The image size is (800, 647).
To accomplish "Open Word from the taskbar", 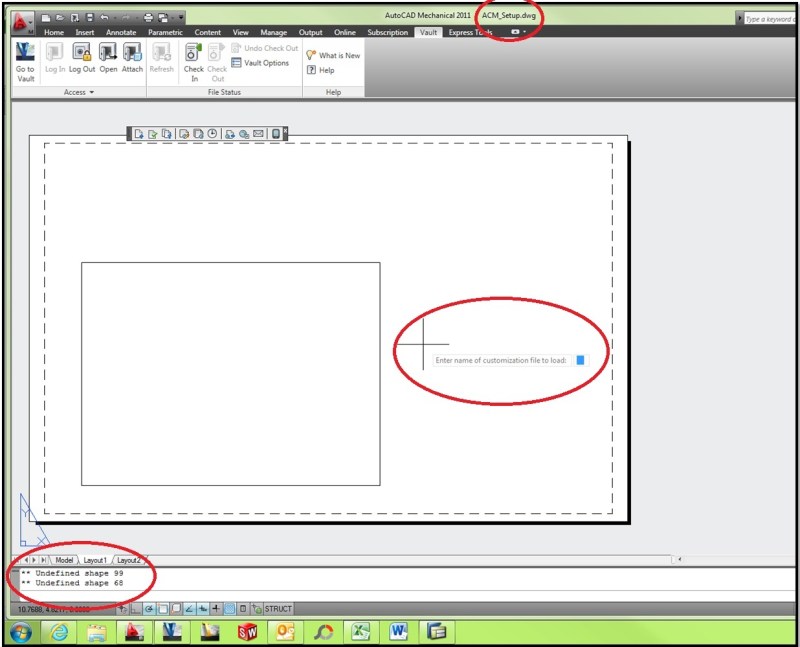I will tap(398, 633).
